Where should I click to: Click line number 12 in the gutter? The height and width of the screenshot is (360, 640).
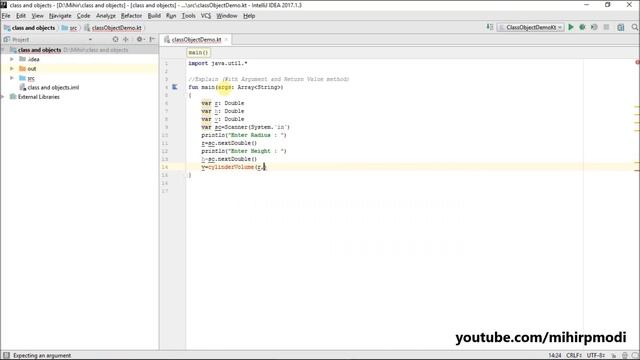click(165, 151)
